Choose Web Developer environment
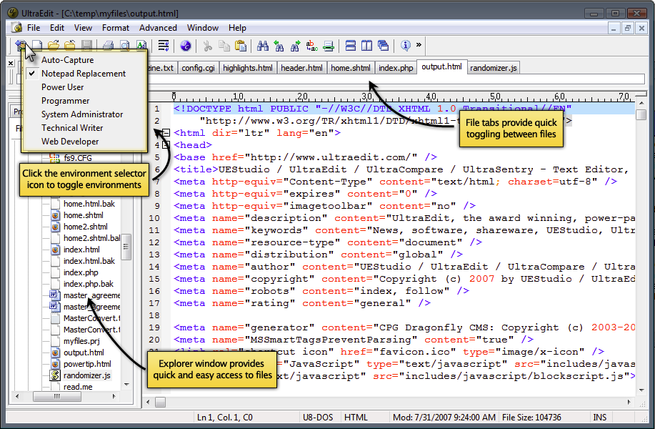 coord(85,142)
